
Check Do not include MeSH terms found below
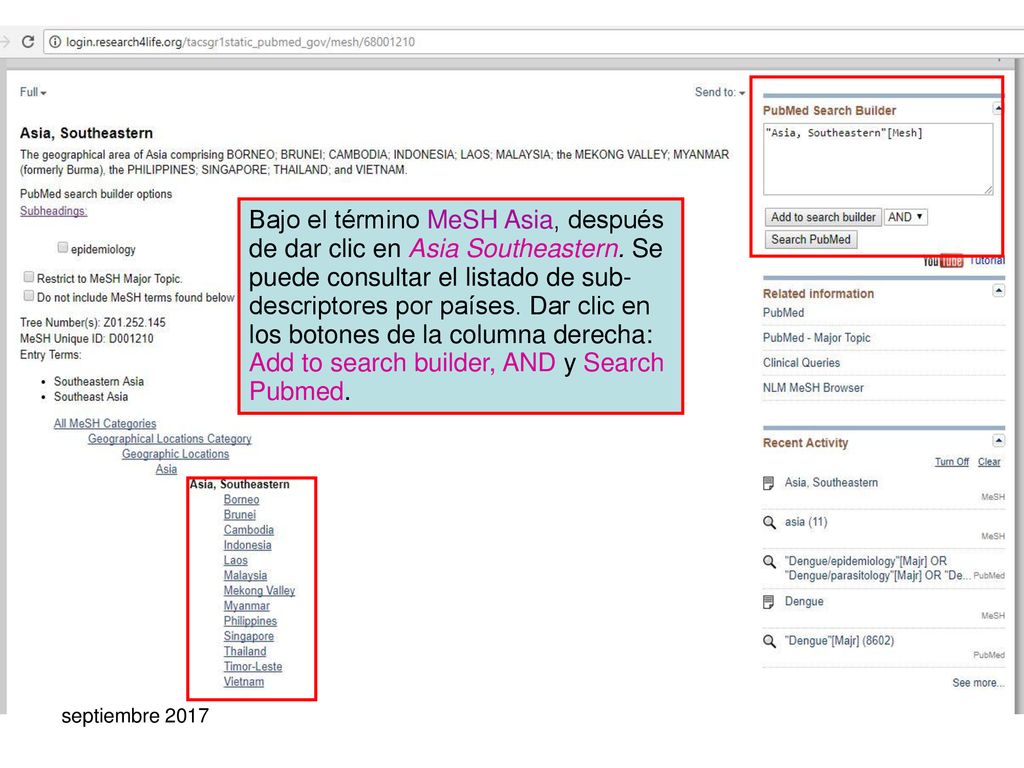tap(29, 296)
